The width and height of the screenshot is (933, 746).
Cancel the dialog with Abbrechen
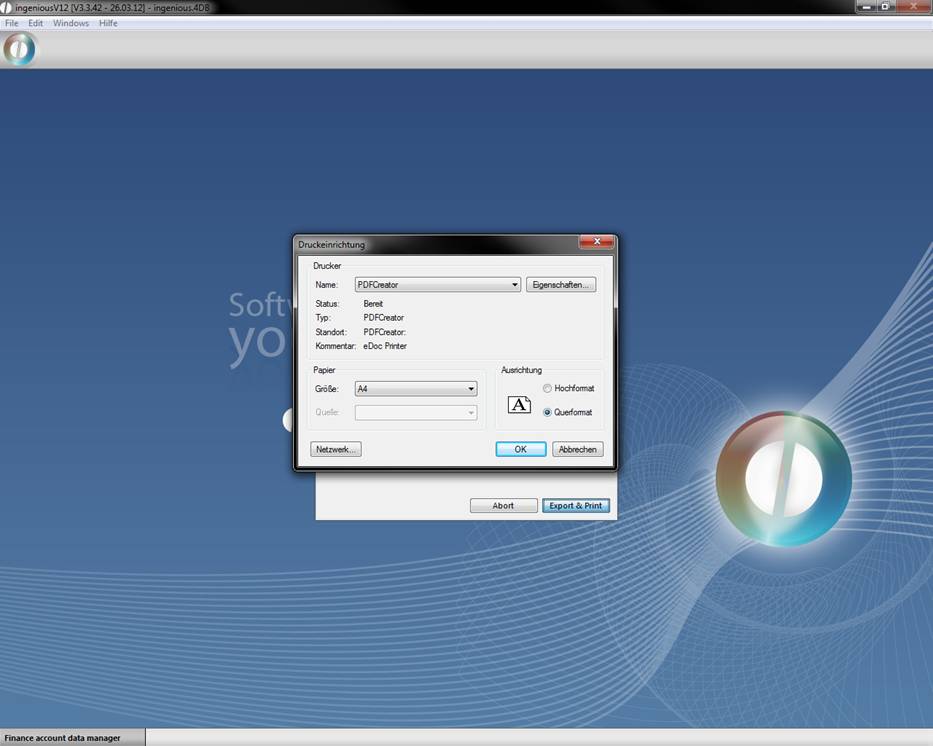coord(577,449)
